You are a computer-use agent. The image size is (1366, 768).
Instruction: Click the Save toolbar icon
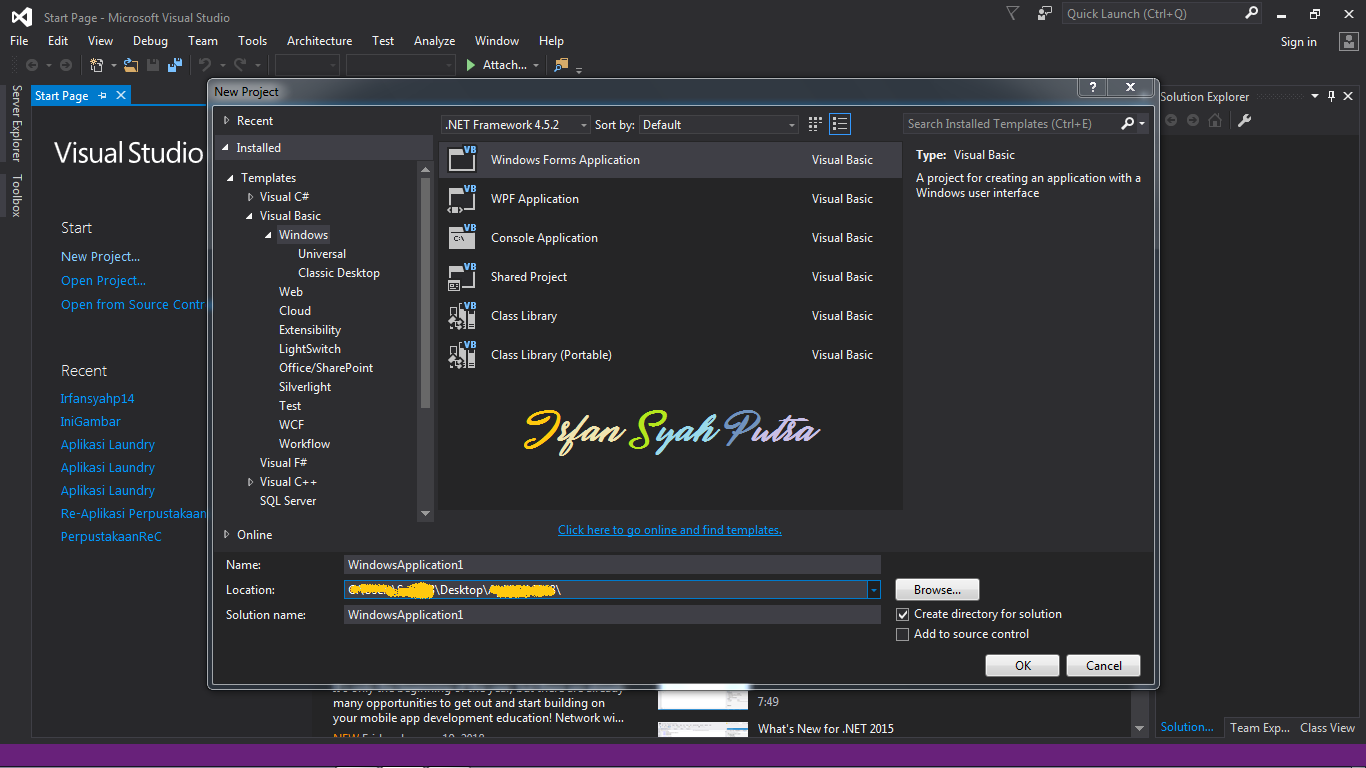[x=153, y=65]
